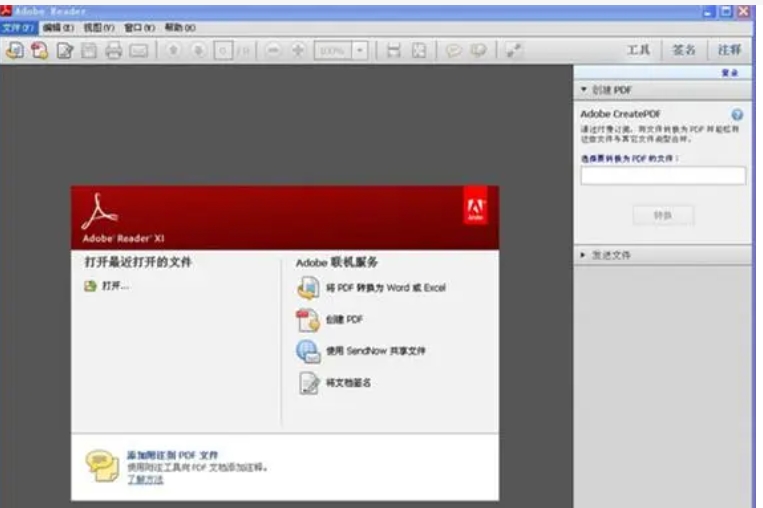Switch to the 工具 pane tab
Image resolution: width=763 pixels, height=508 pixels.
[638, 50]
